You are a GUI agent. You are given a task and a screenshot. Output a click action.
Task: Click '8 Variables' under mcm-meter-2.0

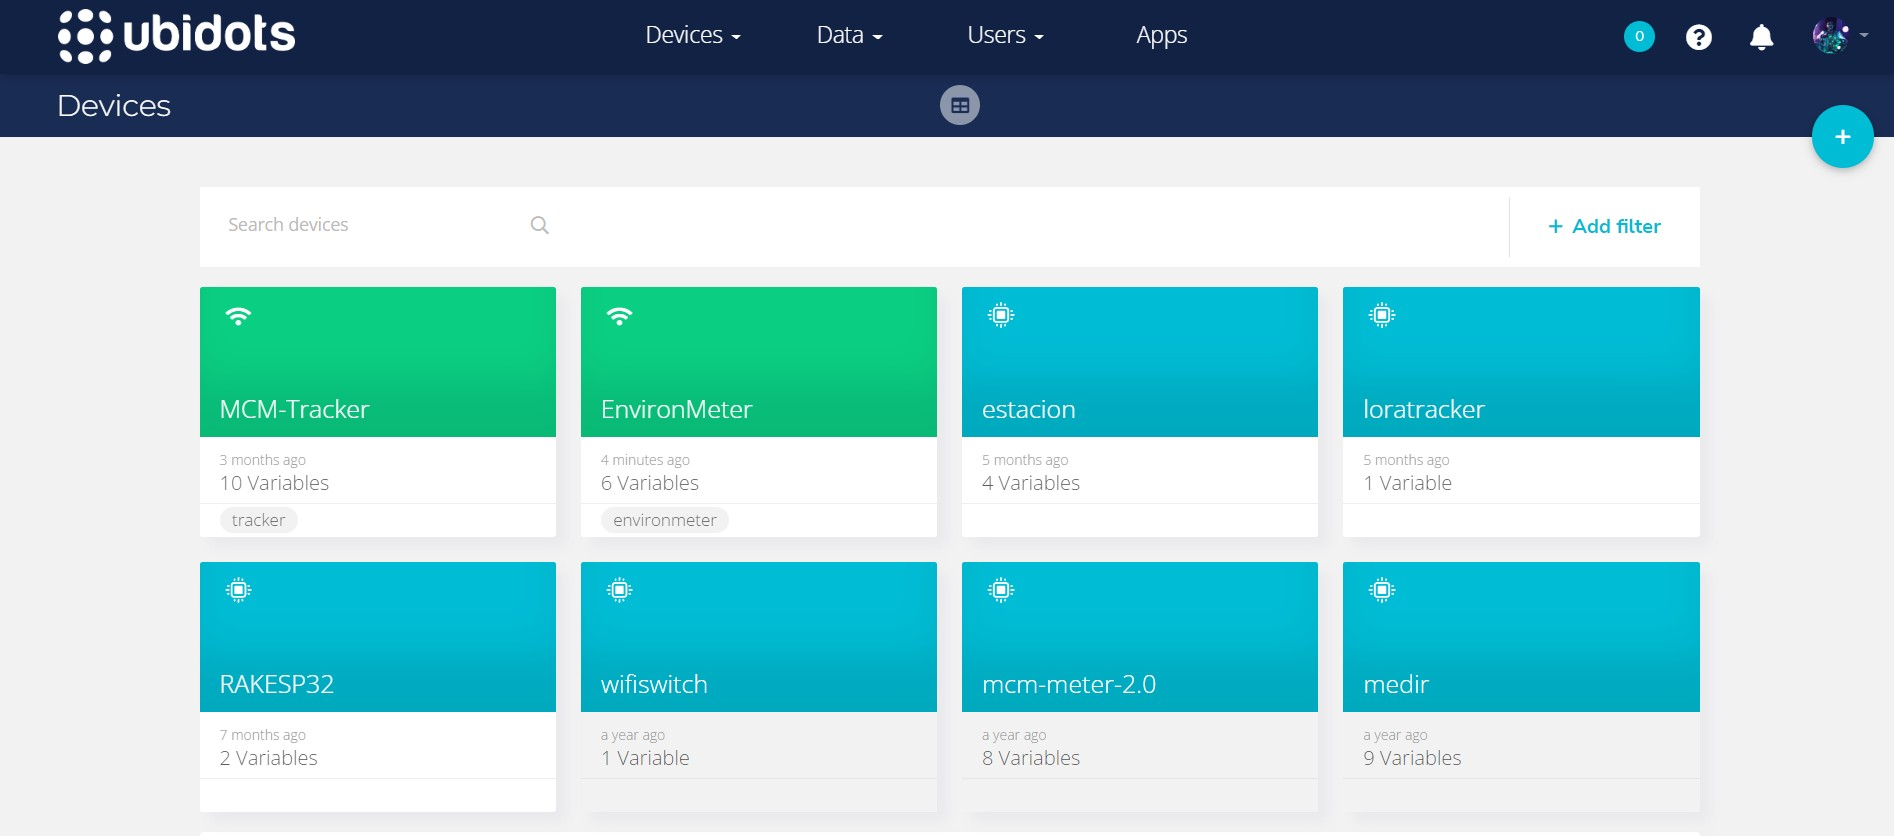point(1031,758)
